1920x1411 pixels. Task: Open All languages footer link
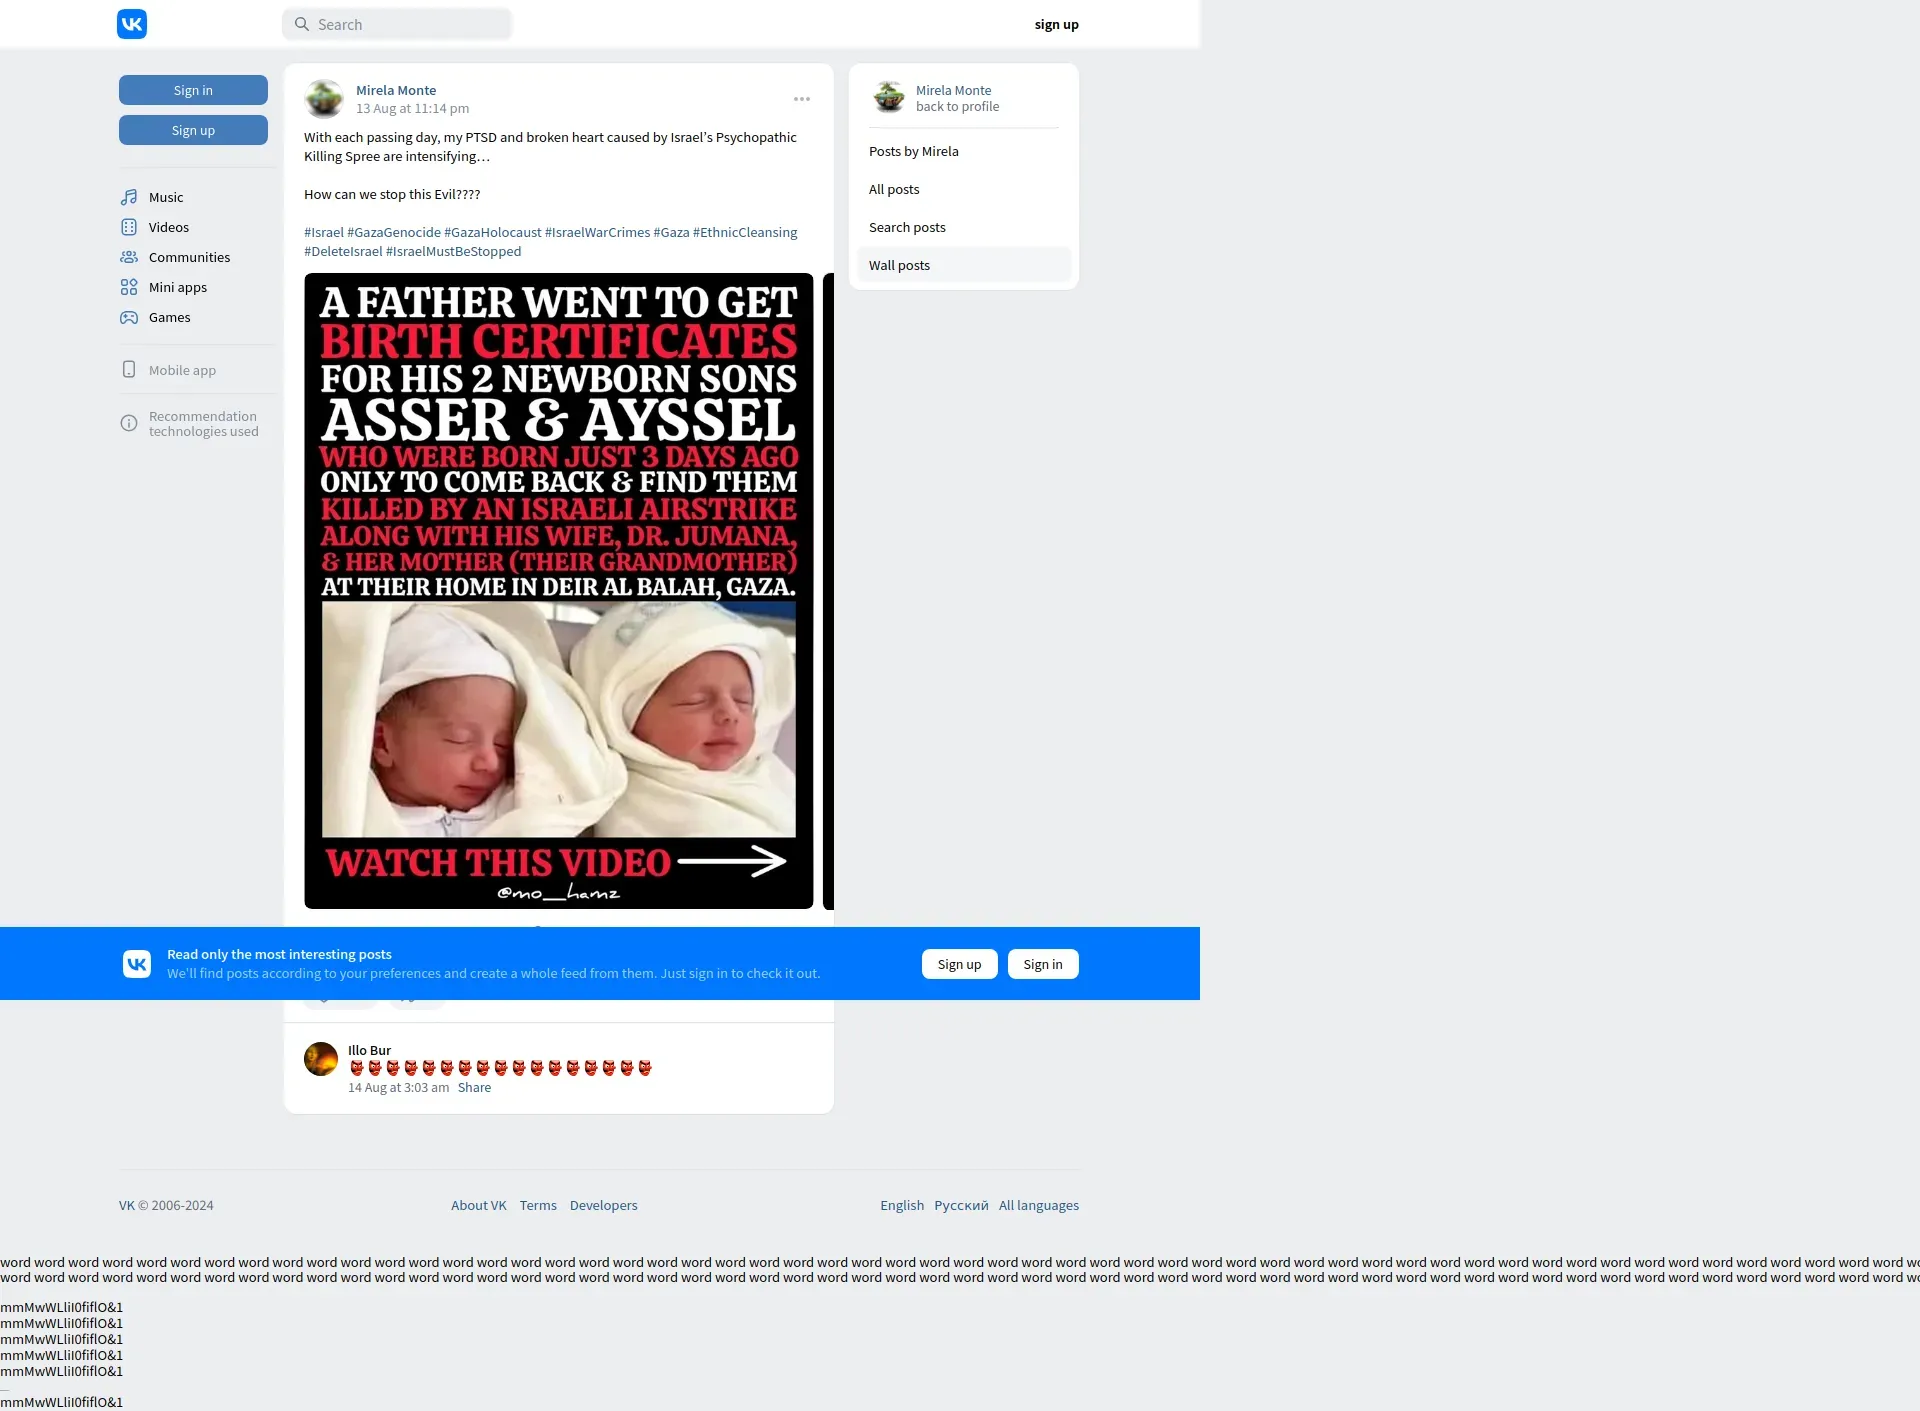tap(1038, 1205)
